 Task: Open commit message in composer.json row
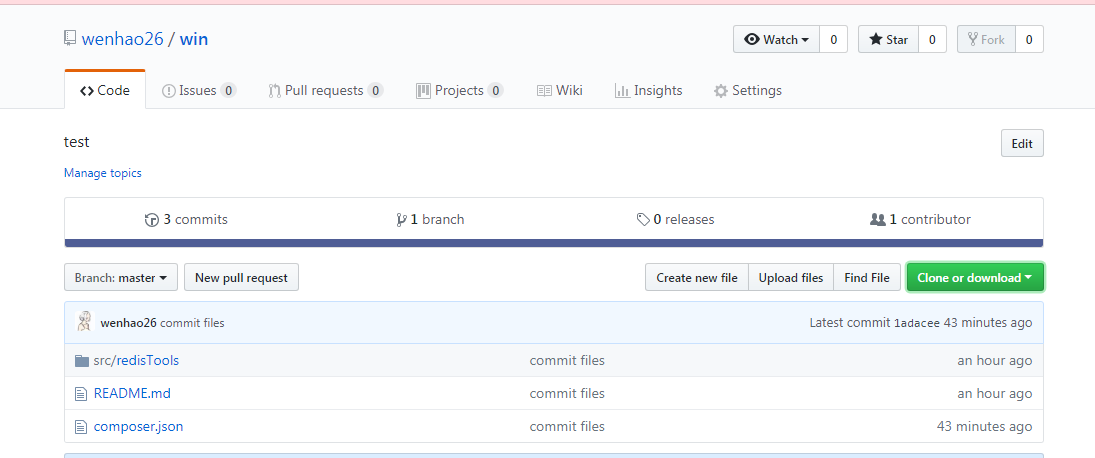click(567, 426)
